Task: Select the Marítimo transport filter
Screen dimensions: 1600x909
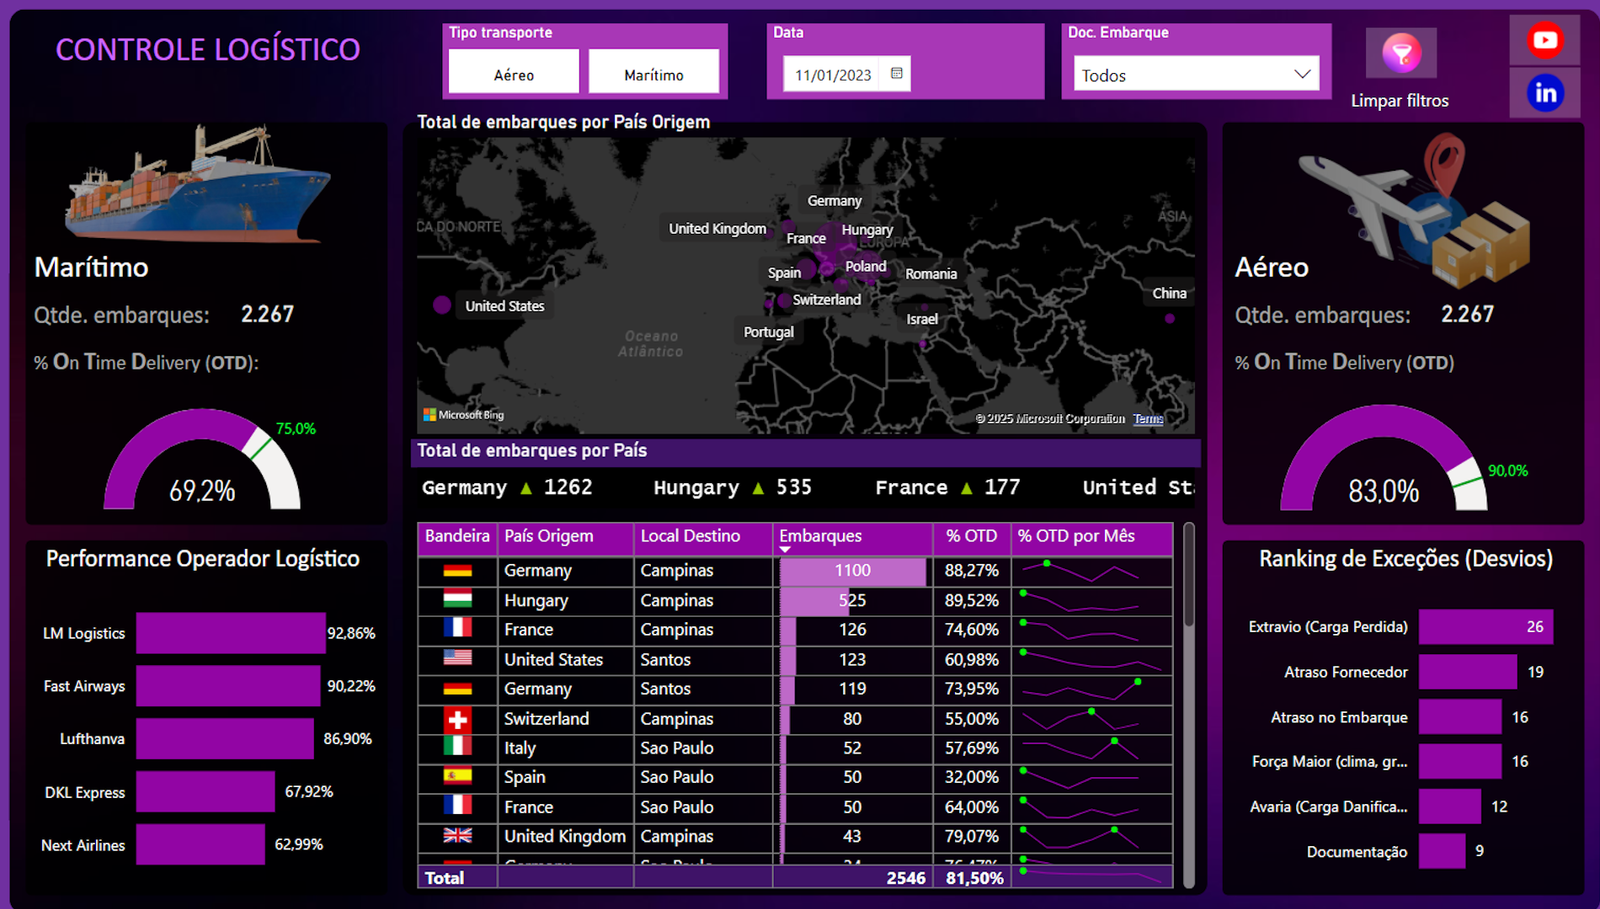Action: click(x=656, y=71)
